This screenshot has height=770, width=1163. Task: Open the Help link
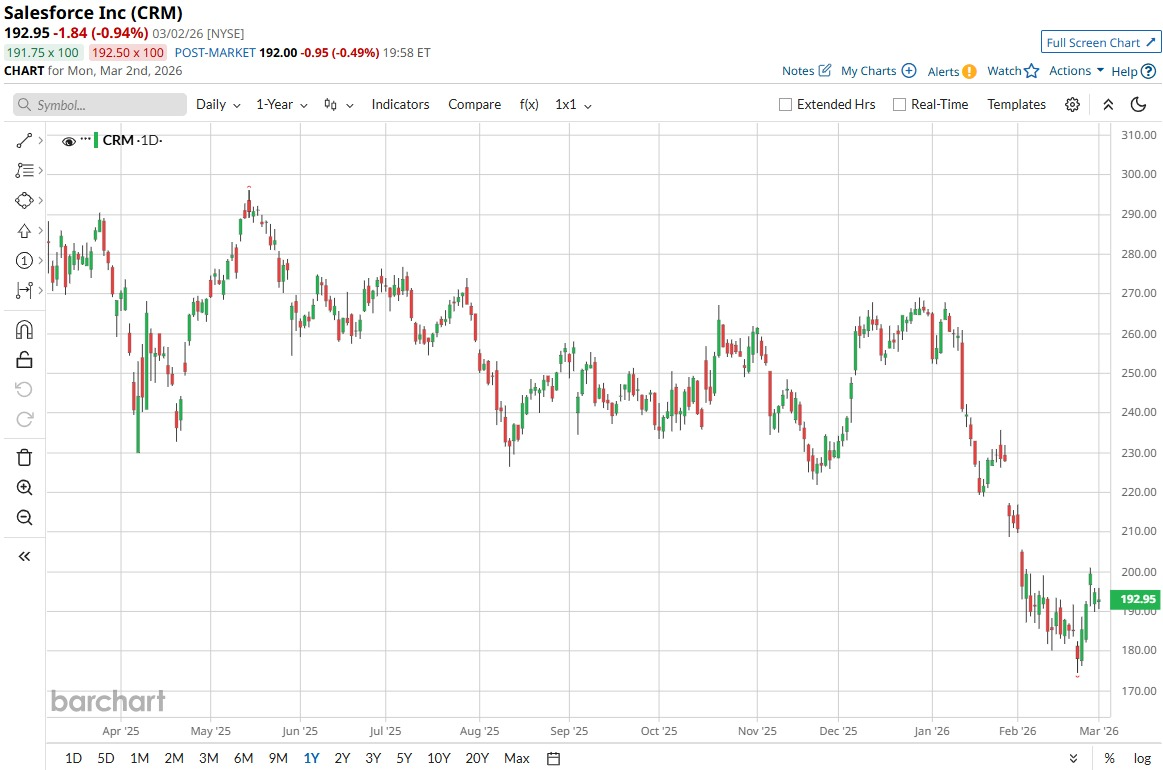click(1133, 71)
